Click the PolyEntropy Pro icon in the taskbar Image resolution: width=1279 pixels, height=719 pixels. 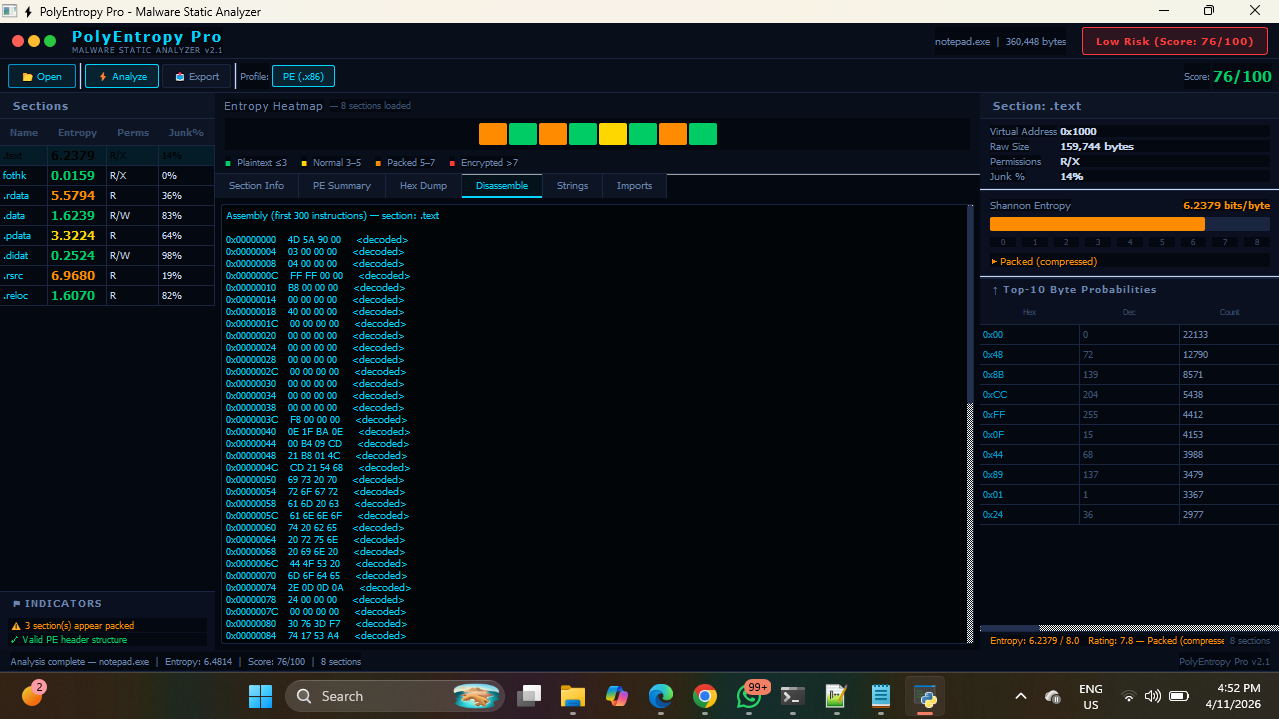pos(924,695)
